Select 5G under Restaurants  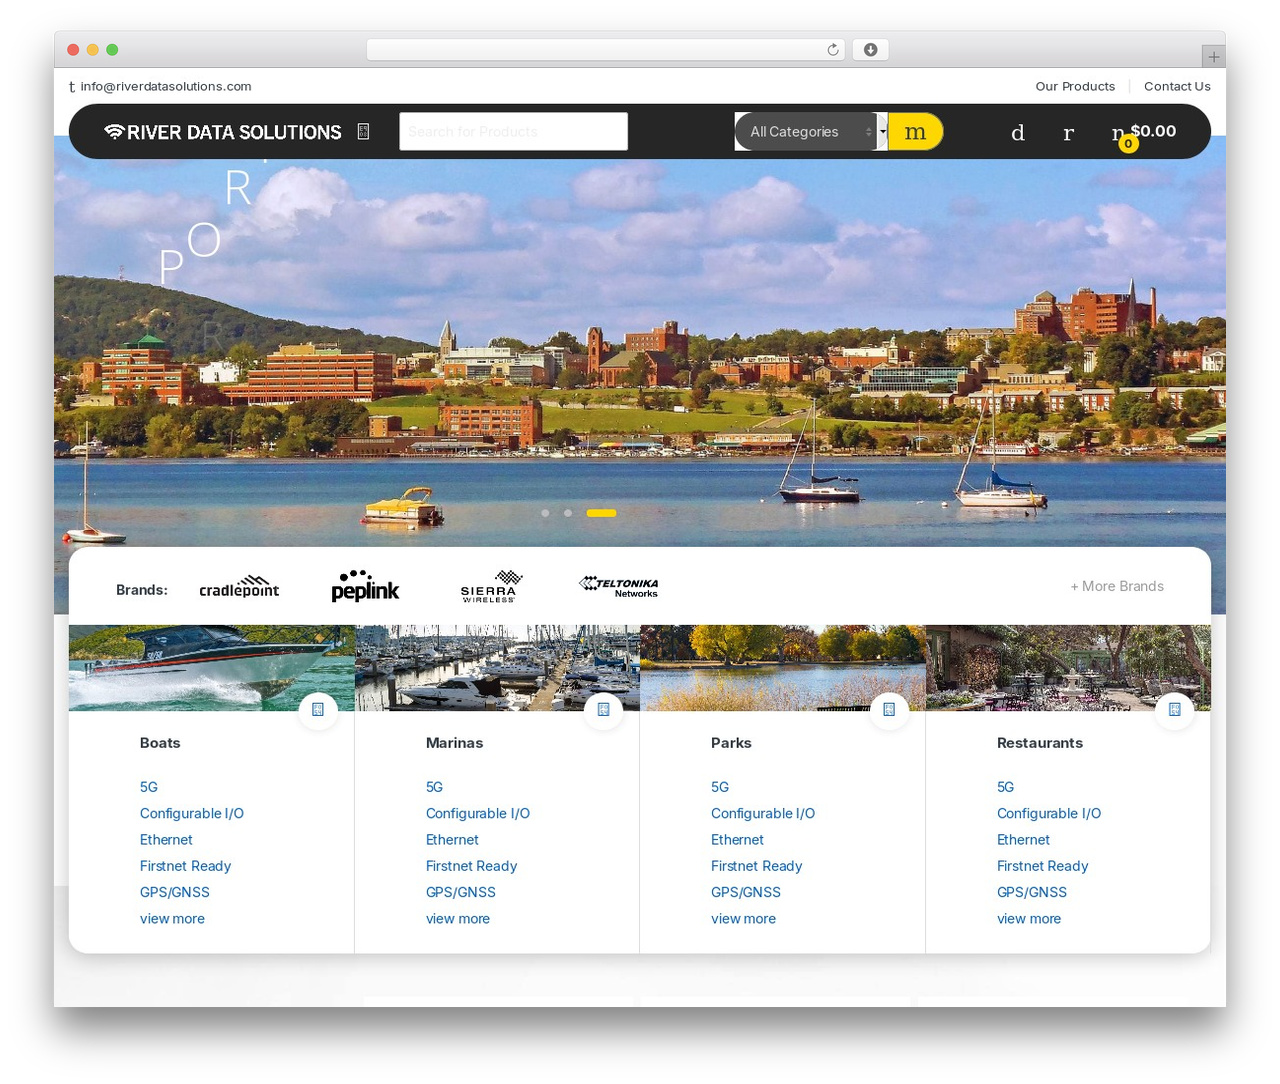[1005, 787]
